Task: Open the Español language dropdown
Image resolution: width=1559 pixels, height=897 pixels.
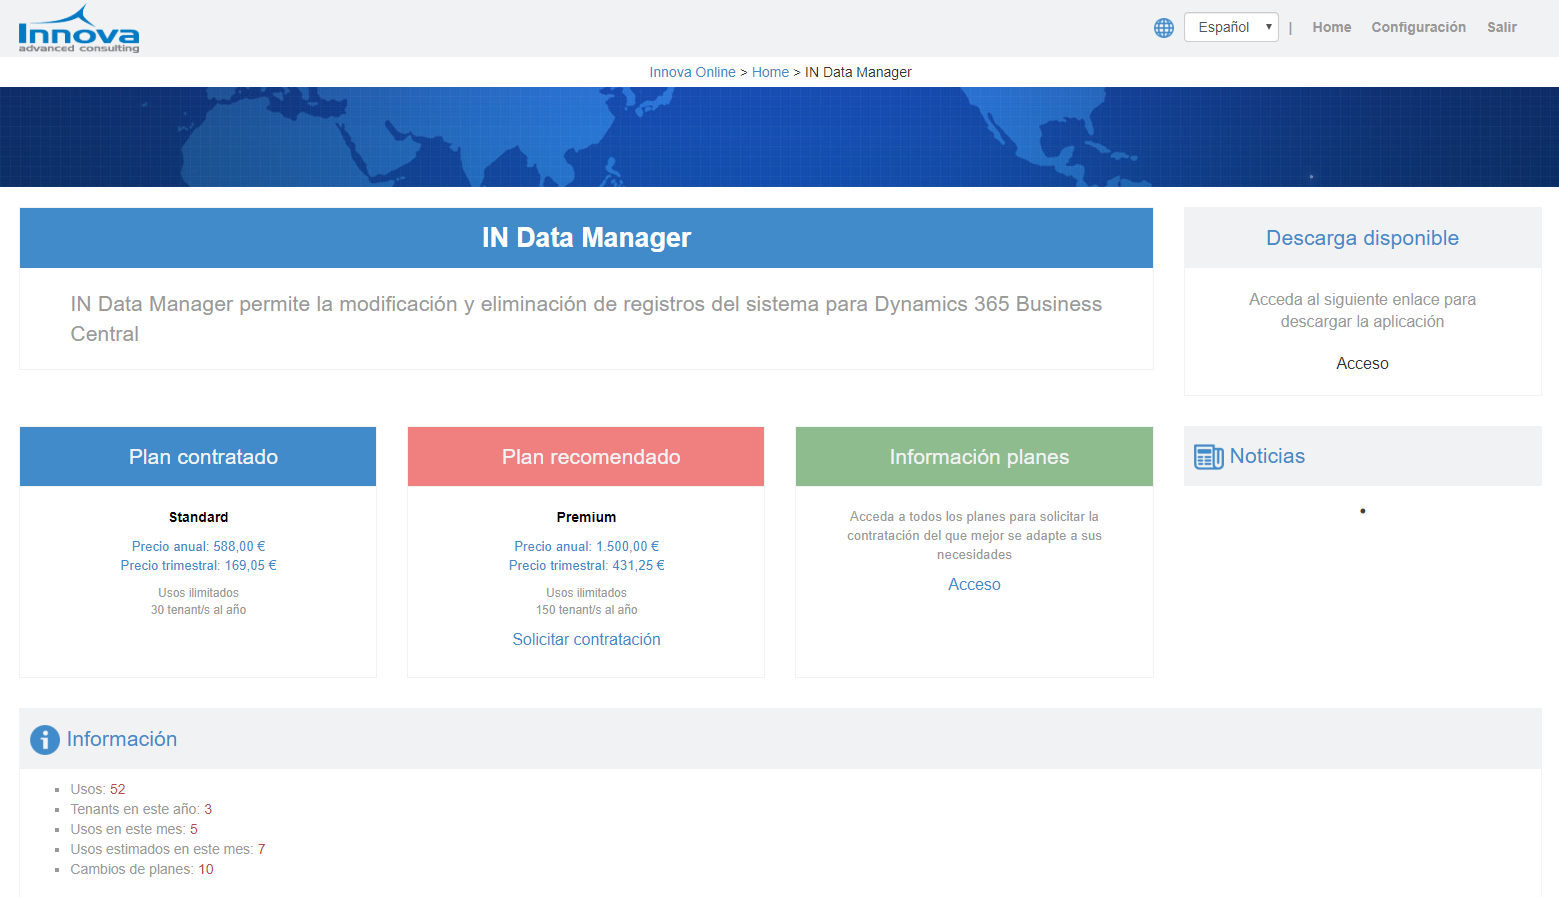Action: coord(1231,27)
